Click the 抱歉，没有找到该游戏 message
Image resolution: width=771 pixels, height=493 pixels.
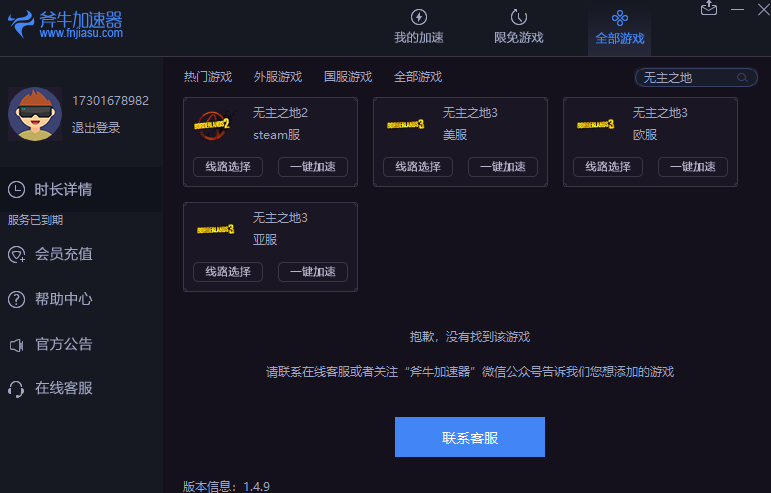click(x=470, y=337)
